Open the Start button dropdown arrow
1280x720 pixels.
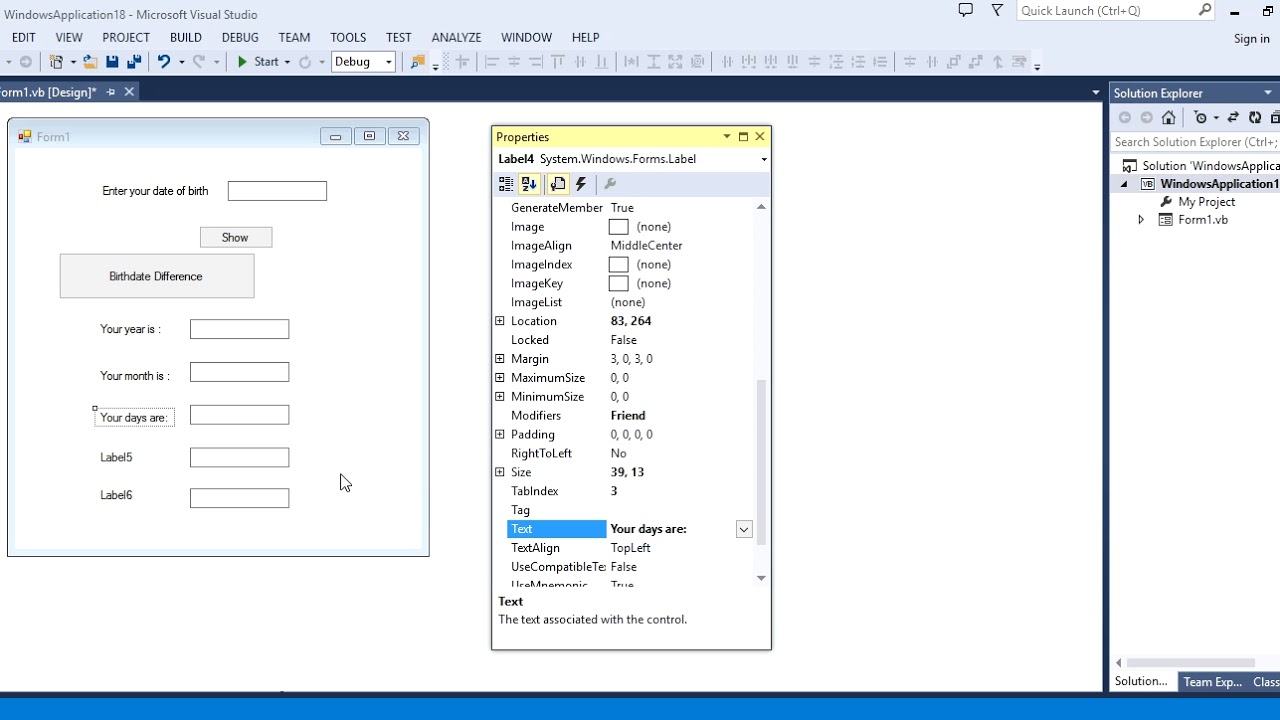coord(287,62)
